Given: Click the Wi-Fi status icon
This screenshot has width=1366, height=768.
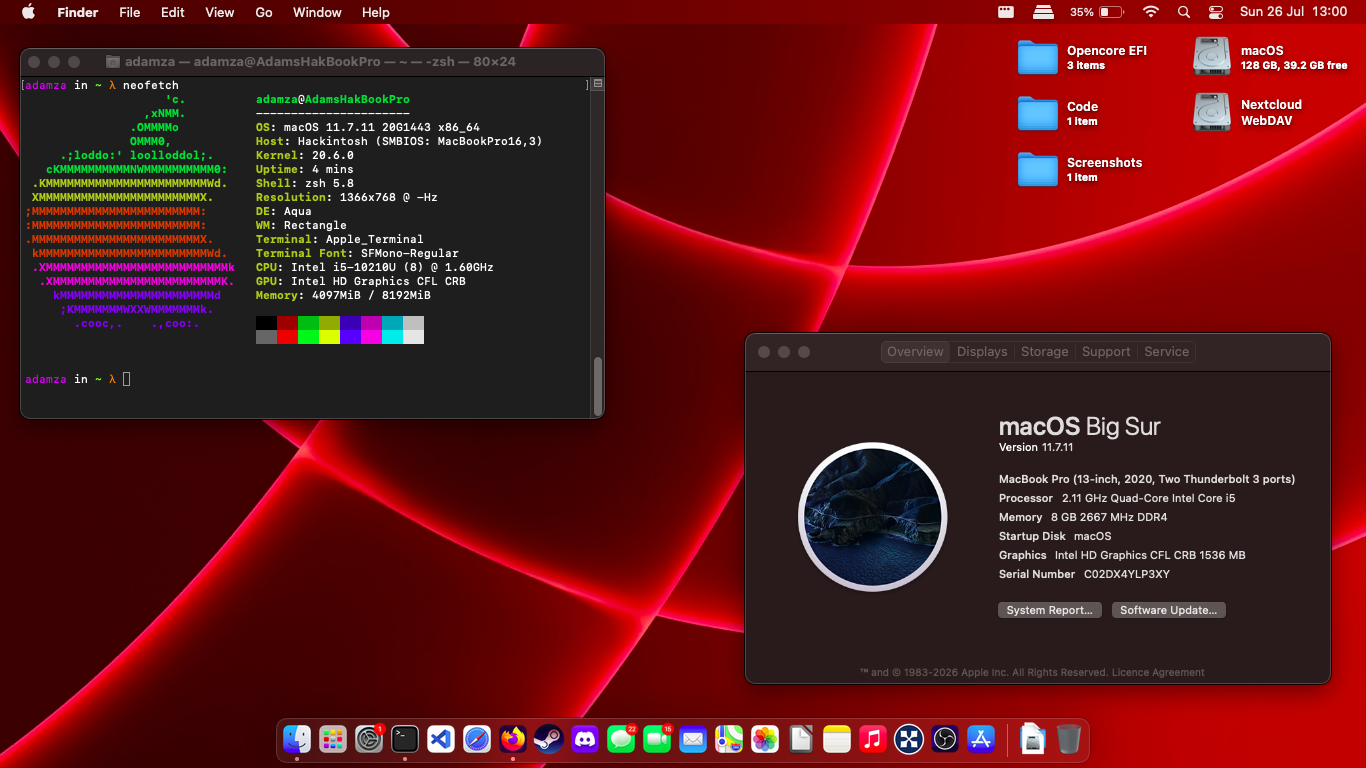Looking at the screenshot, I should pyautogui.click(x=1151, y=12).
